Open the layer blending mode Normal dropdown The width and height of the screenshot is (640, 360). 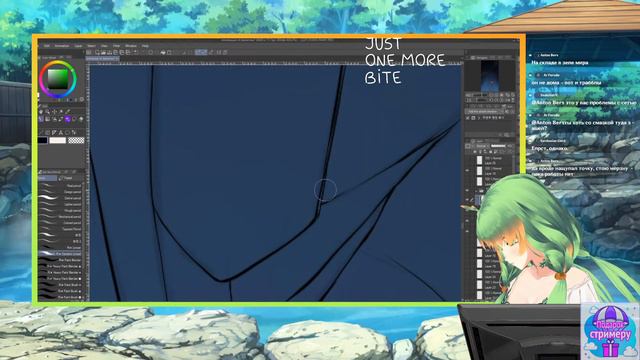pos(482,146)
